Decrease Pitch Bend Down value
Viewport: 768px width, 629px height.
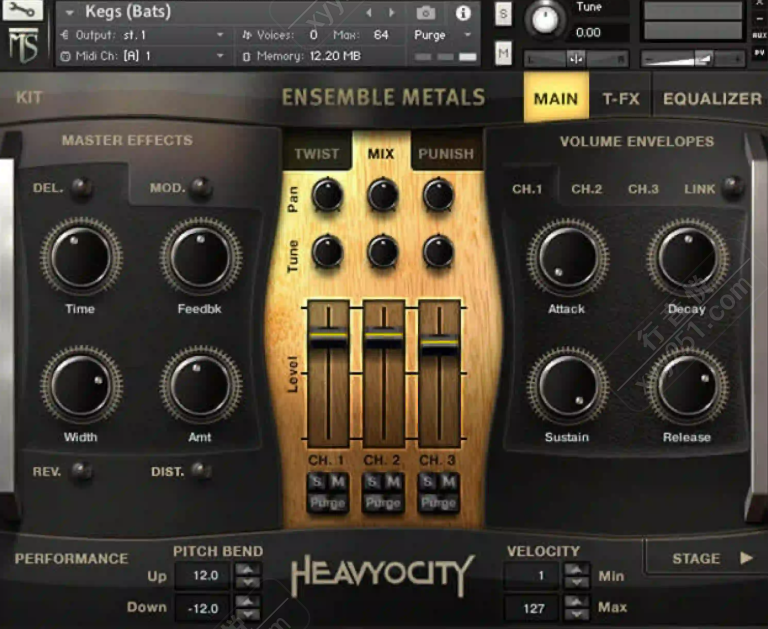248,614
